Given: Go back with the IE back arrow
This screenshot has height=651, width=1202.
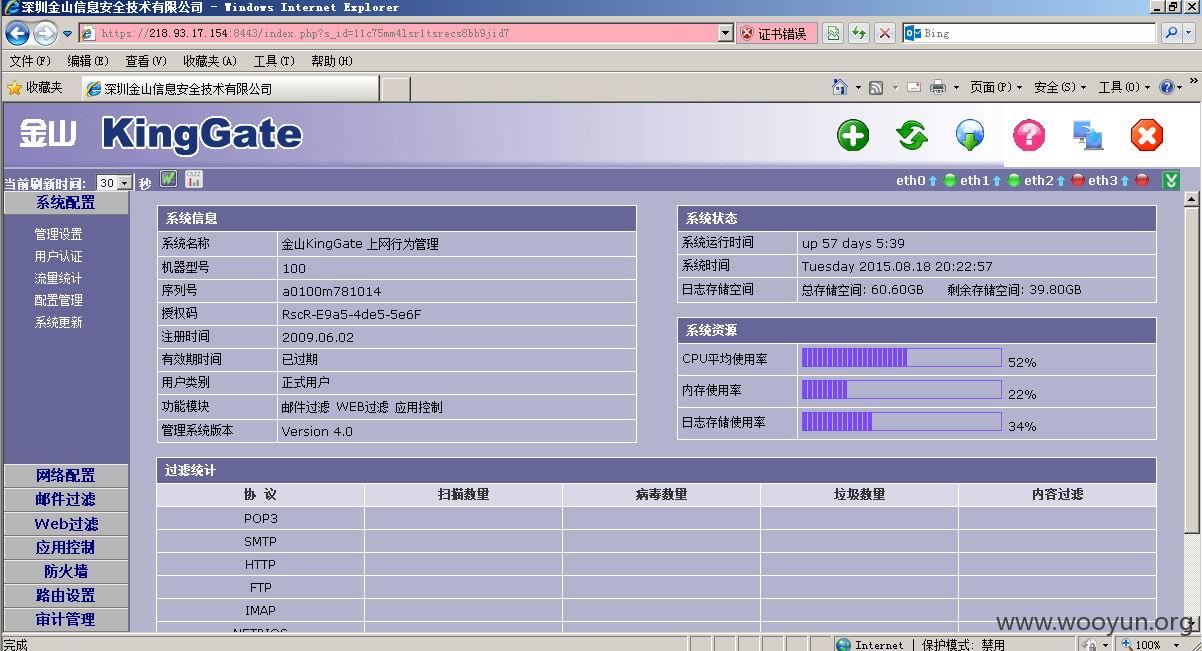Looking at the screenshot, I should [17, 33].
